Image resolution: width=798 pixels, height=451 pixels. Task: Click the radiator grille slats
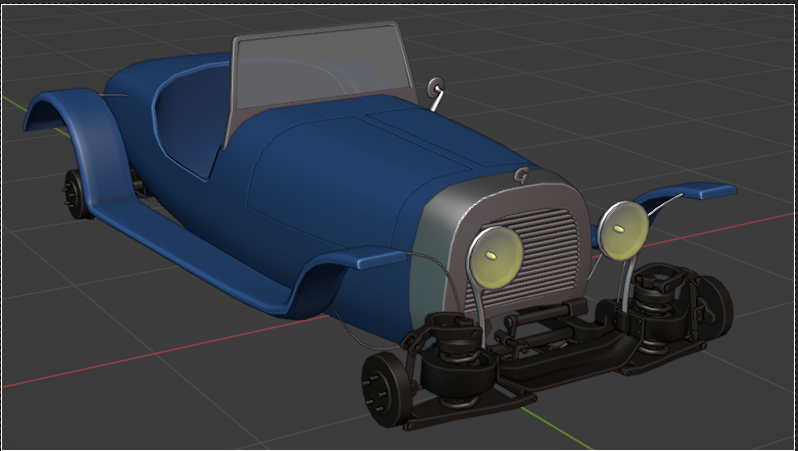[550, 248]
